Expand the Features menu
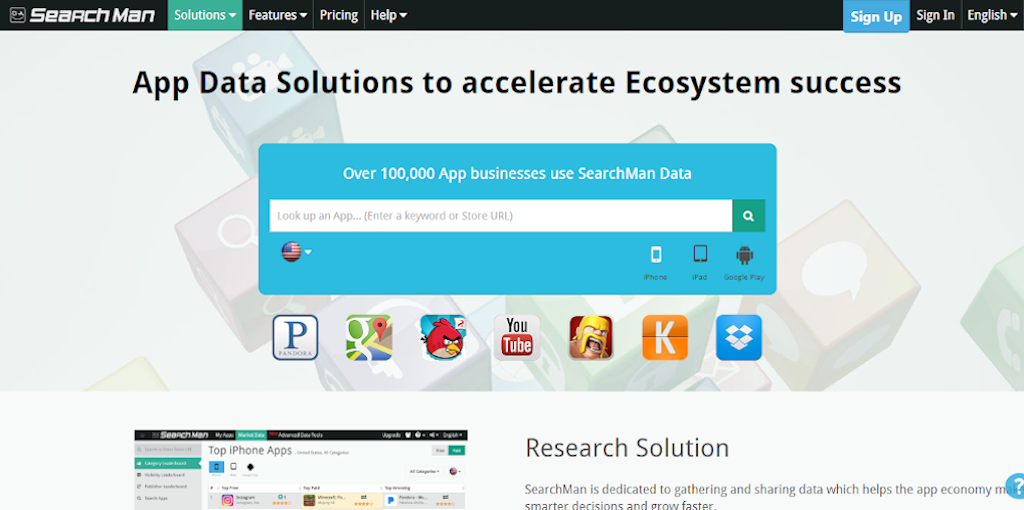 tap(278, 15)
